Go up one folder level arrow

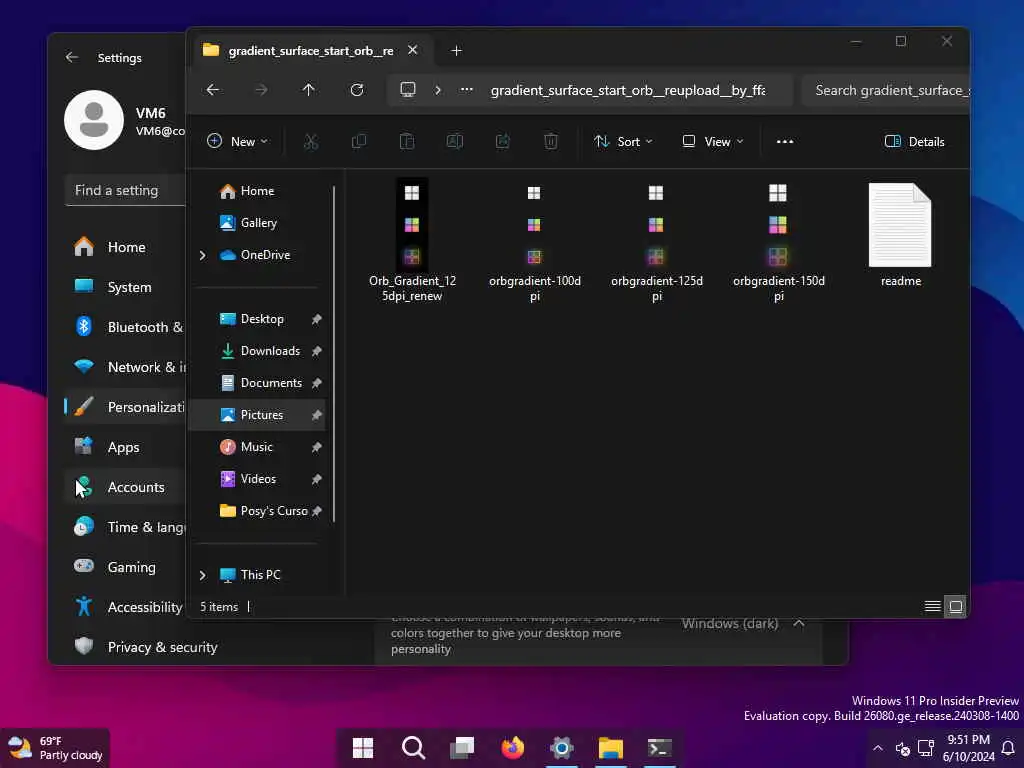pyautogui.click(x=308, y=89)
